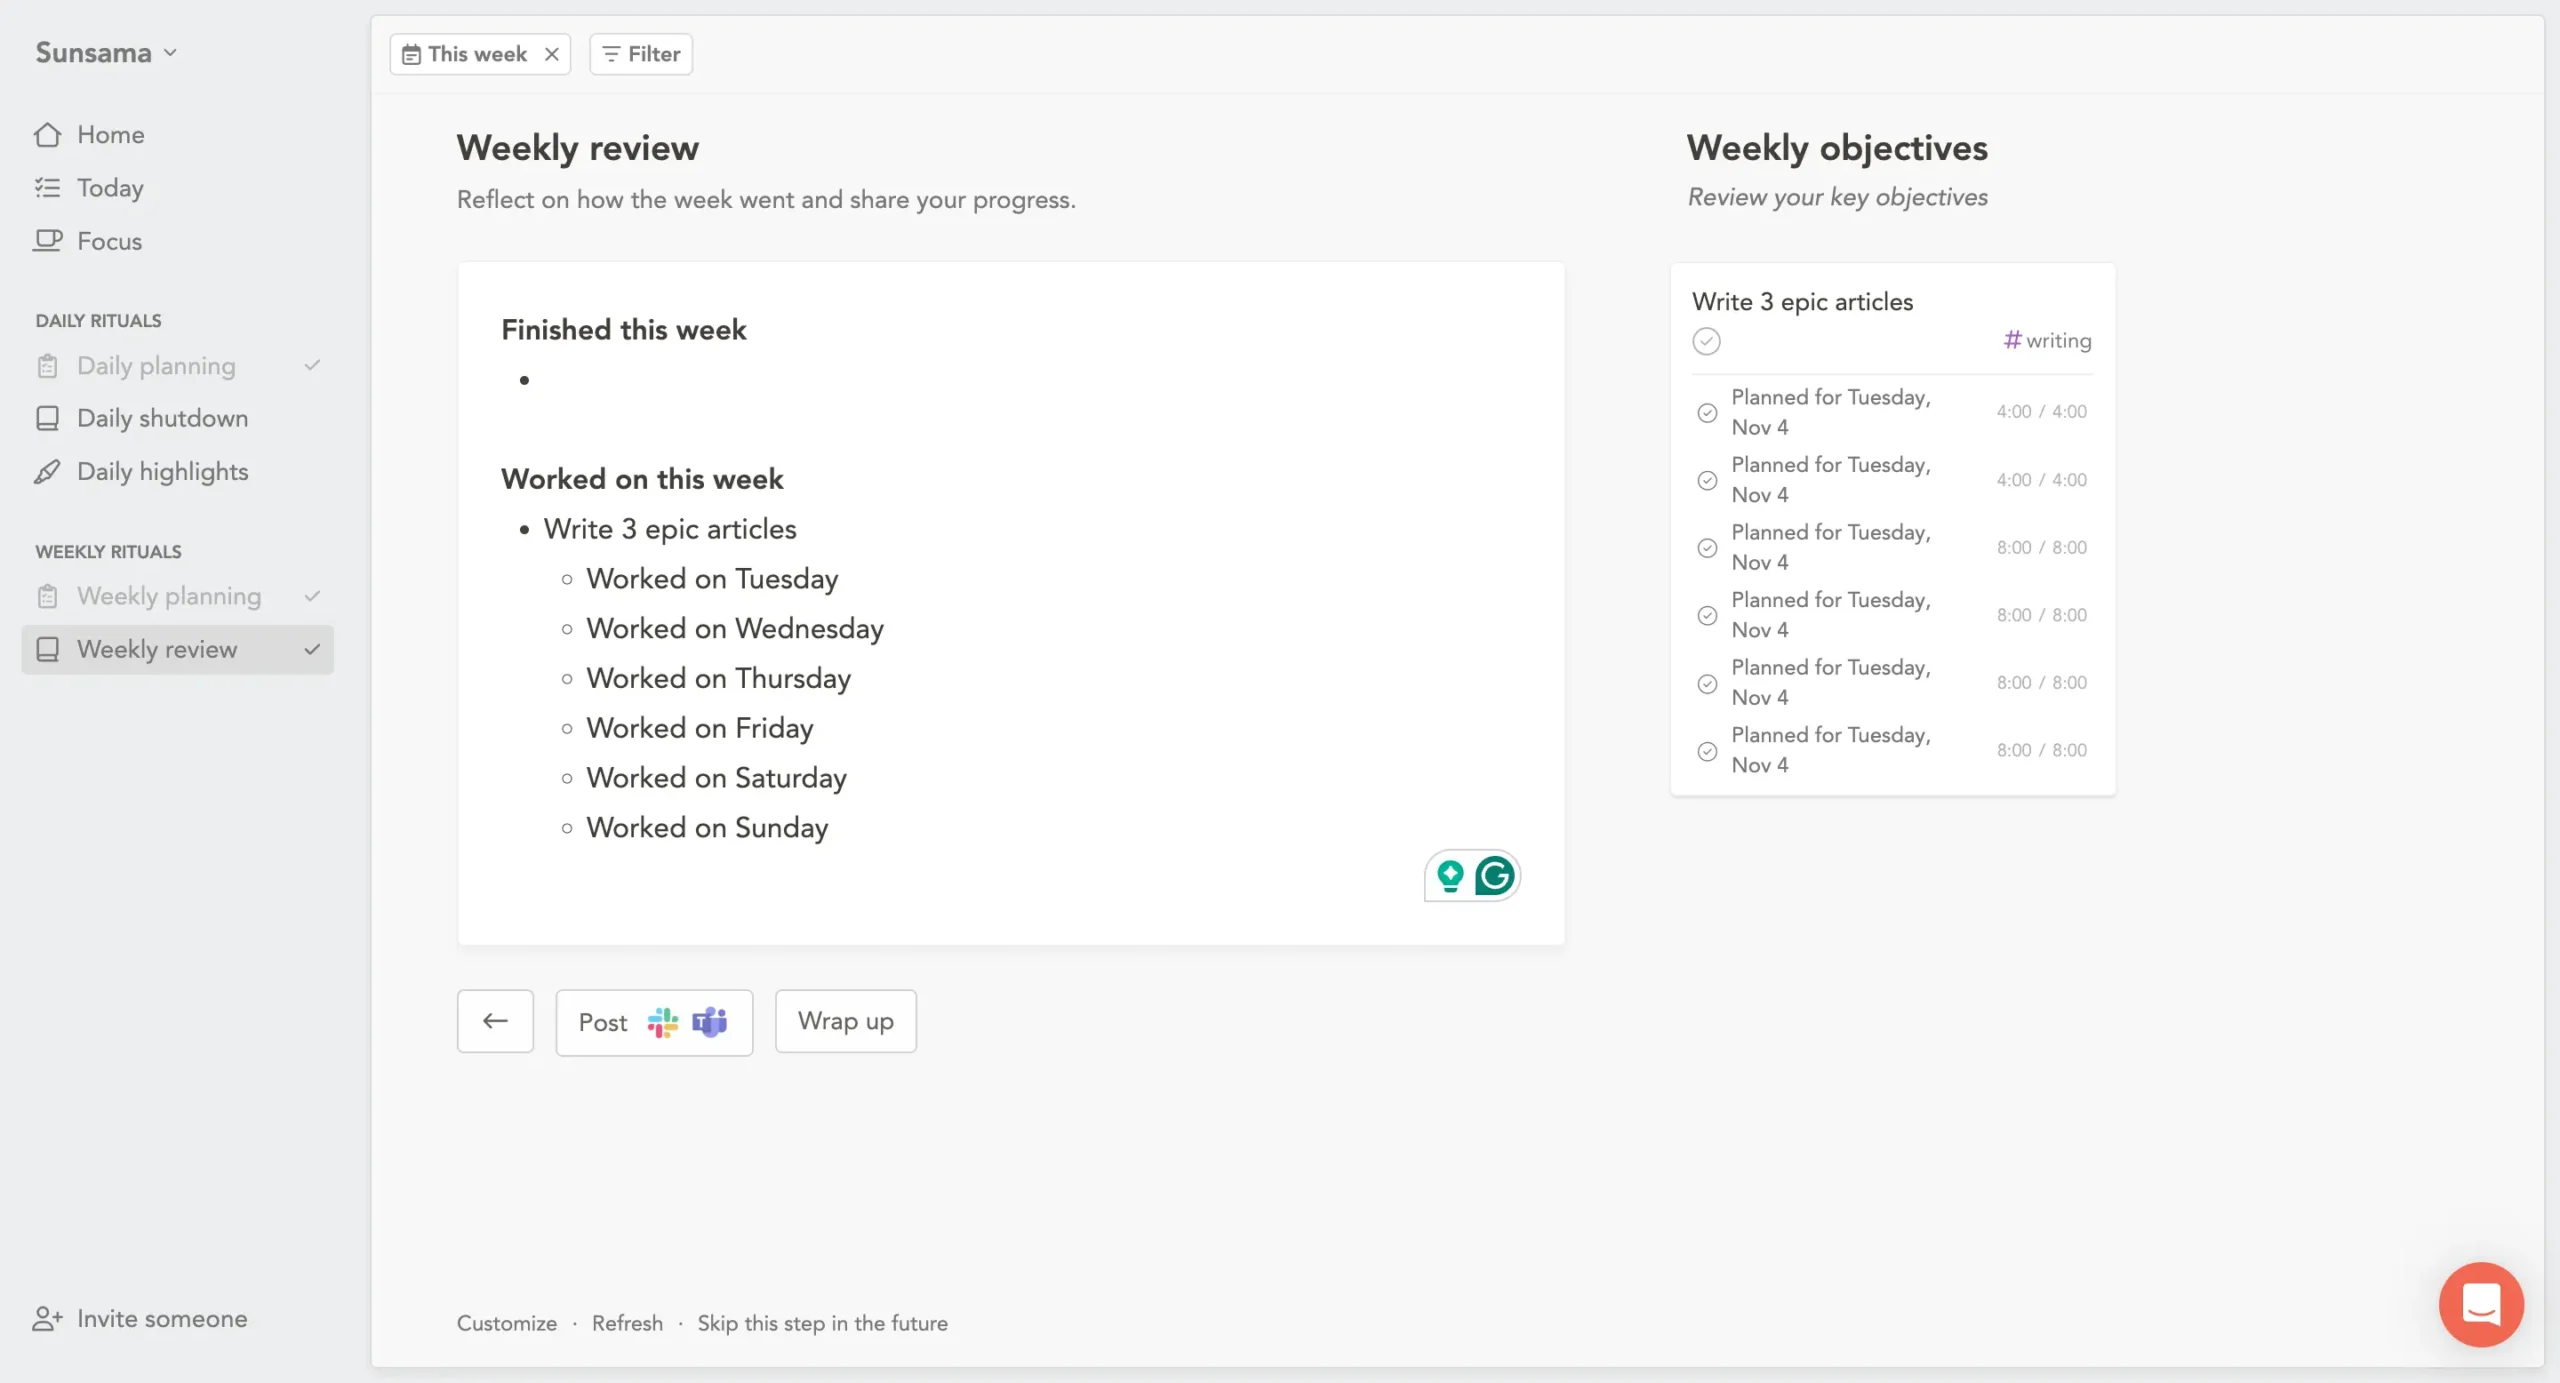
Task: Go to Today in sidebar
Action: 110,188
